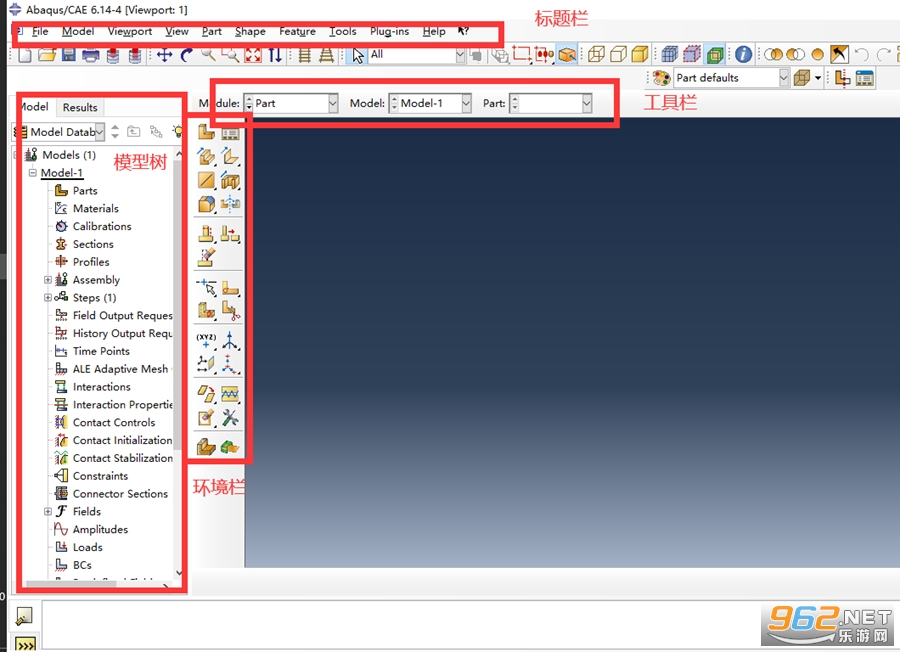Image resolution: width=900 pixels, height=652 pixels.
Task: Select Loads in the model tree
Action: (88, 547)
